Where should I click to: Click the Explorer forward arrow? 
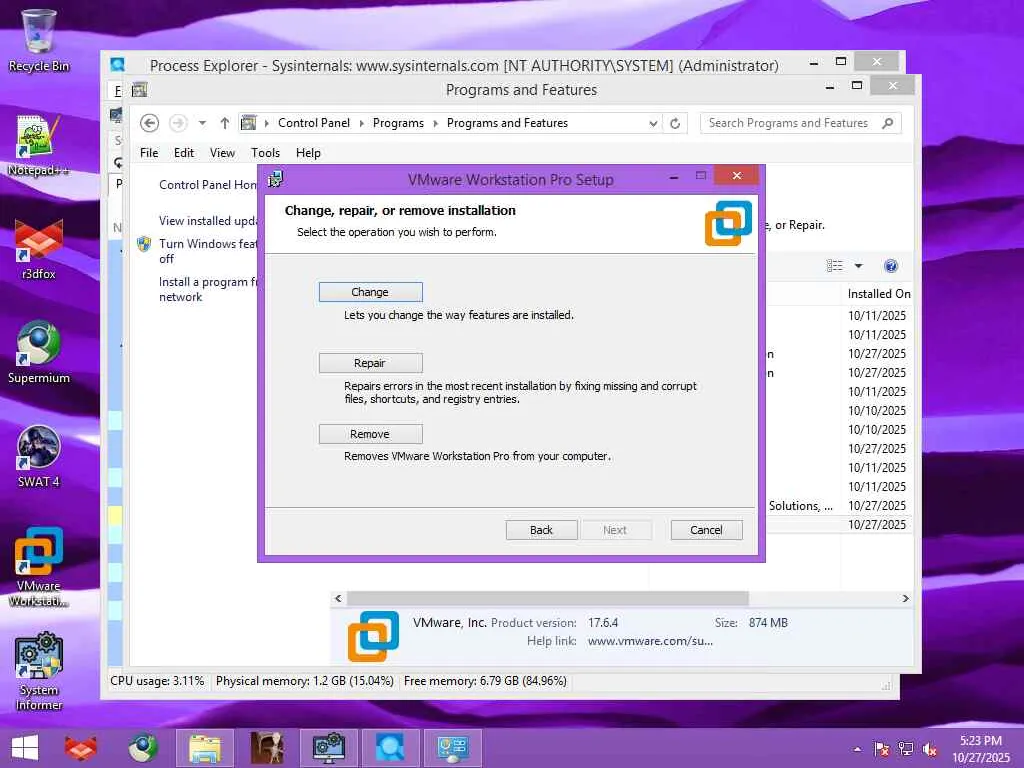[x=178, y=123]
